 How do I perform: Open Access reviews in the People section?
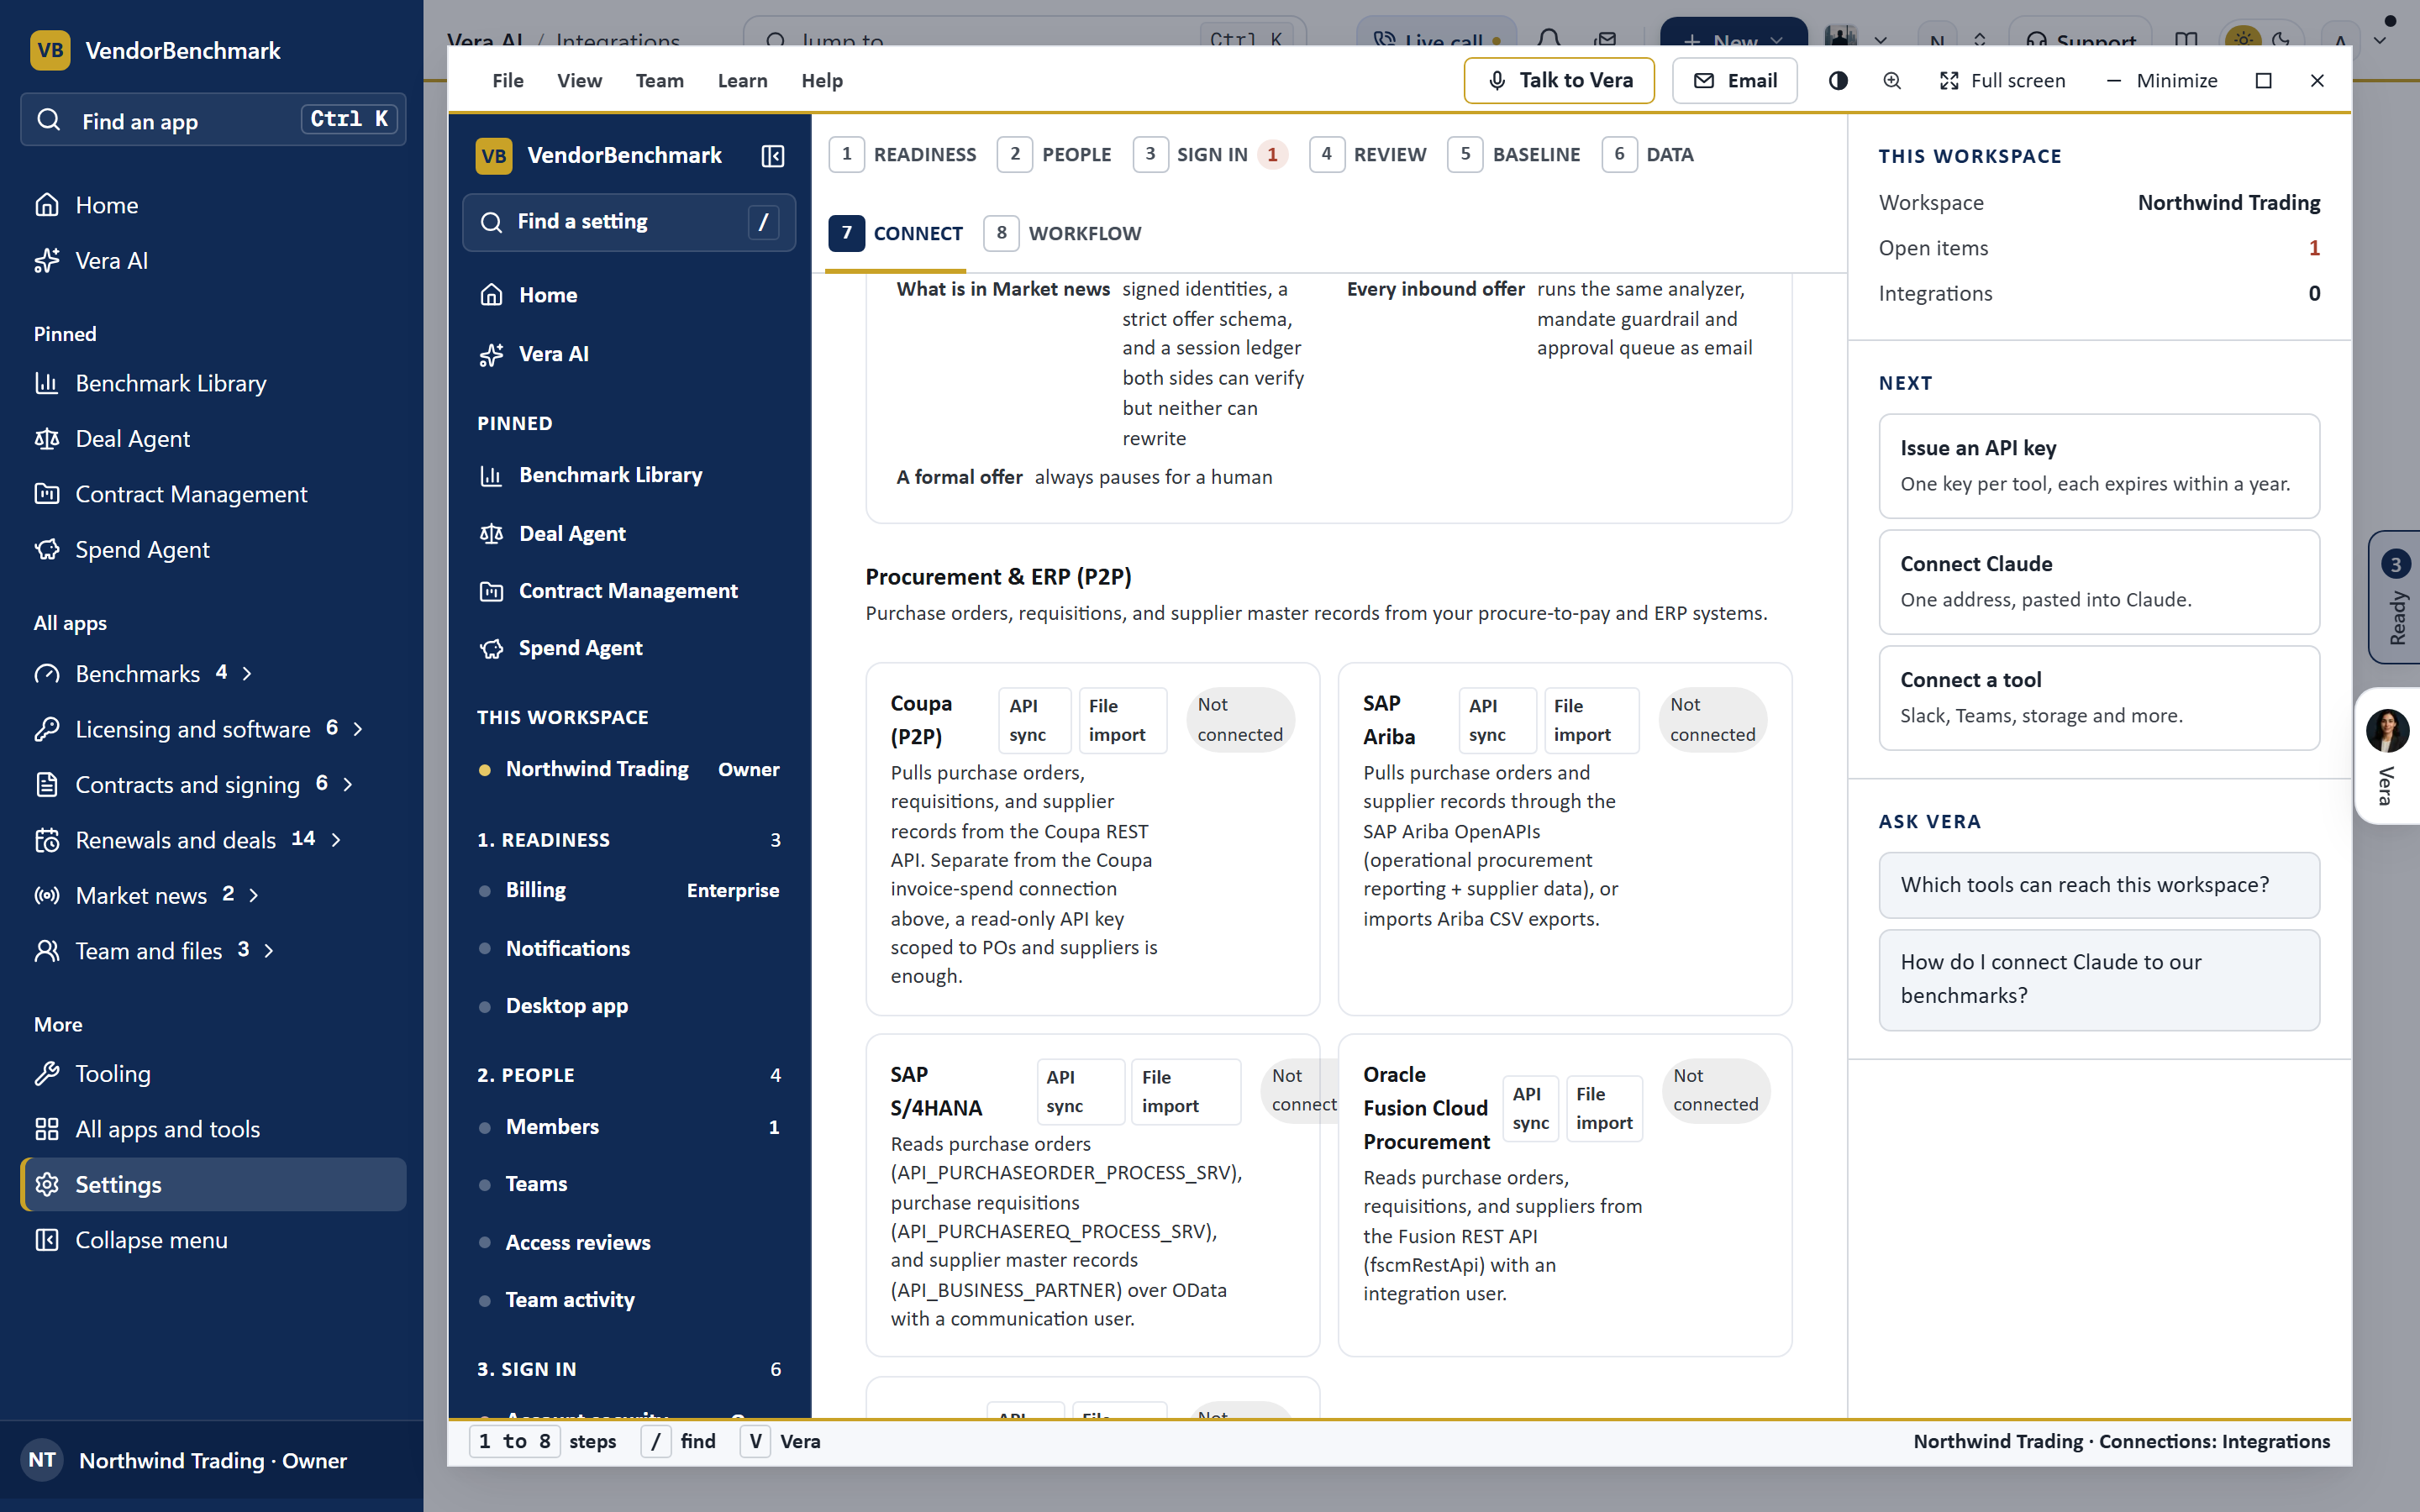pyautogui.click(x=629, y=1242)
